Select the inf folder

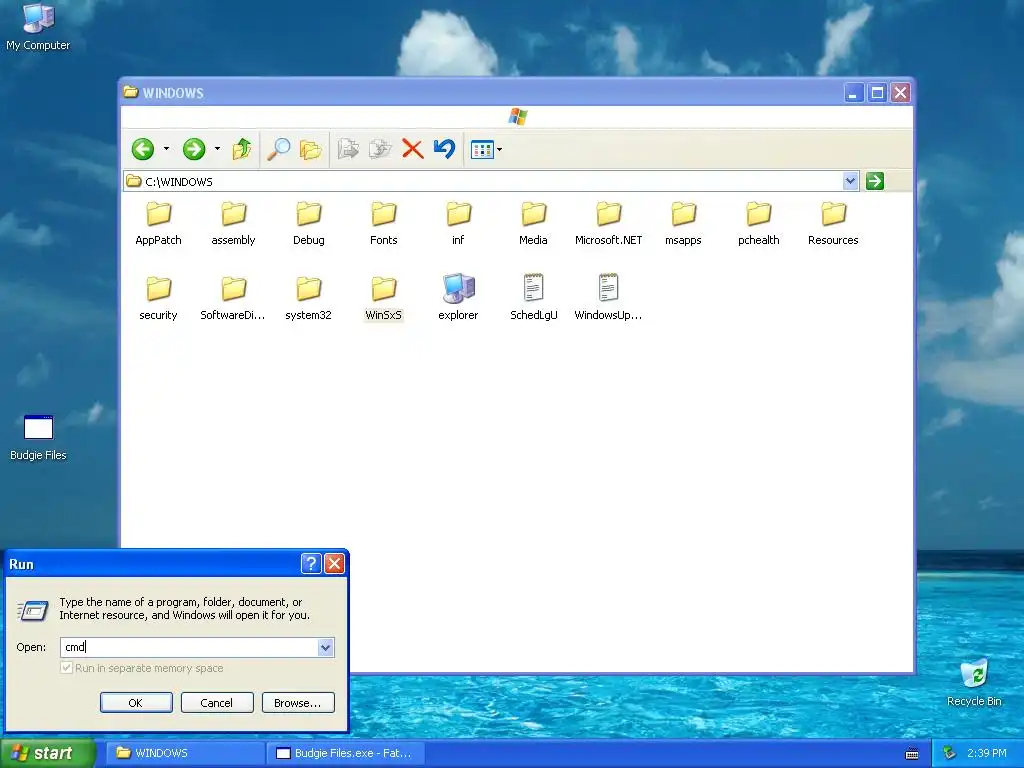click(x=458, y=224)
